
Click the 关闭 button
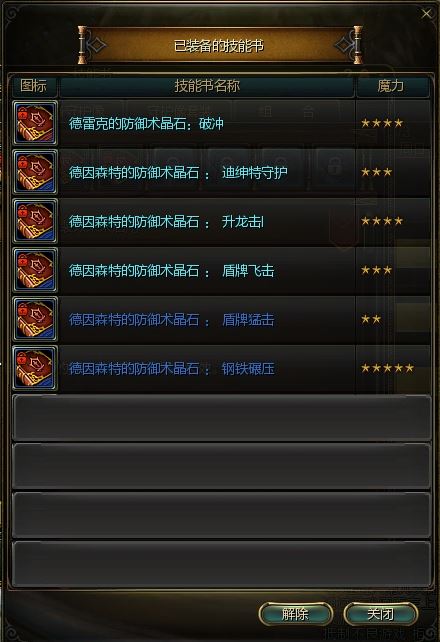[381, 614]
